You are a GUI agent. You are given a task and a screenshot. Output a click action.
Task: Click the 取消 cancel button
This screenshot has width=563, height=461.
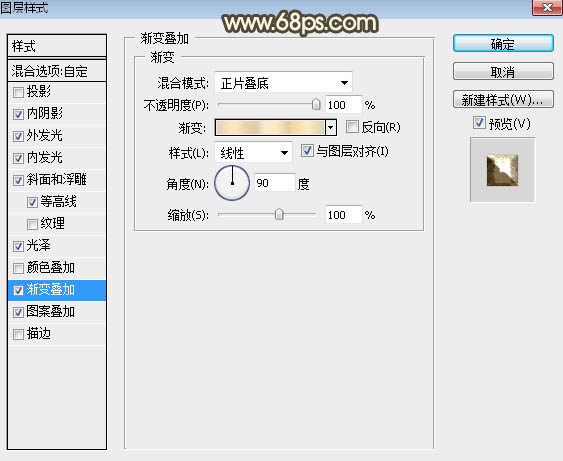pos(503,71)
